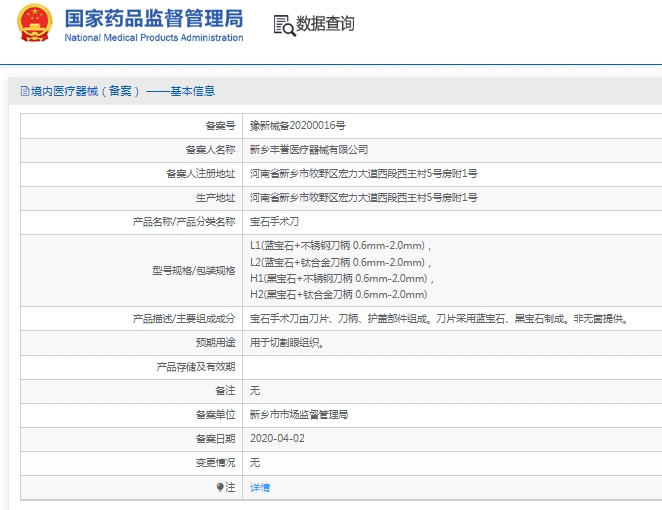662x510 pixels.
Task: Click the 产品名称/产品分类名称 label
Action: click(184, 222)
